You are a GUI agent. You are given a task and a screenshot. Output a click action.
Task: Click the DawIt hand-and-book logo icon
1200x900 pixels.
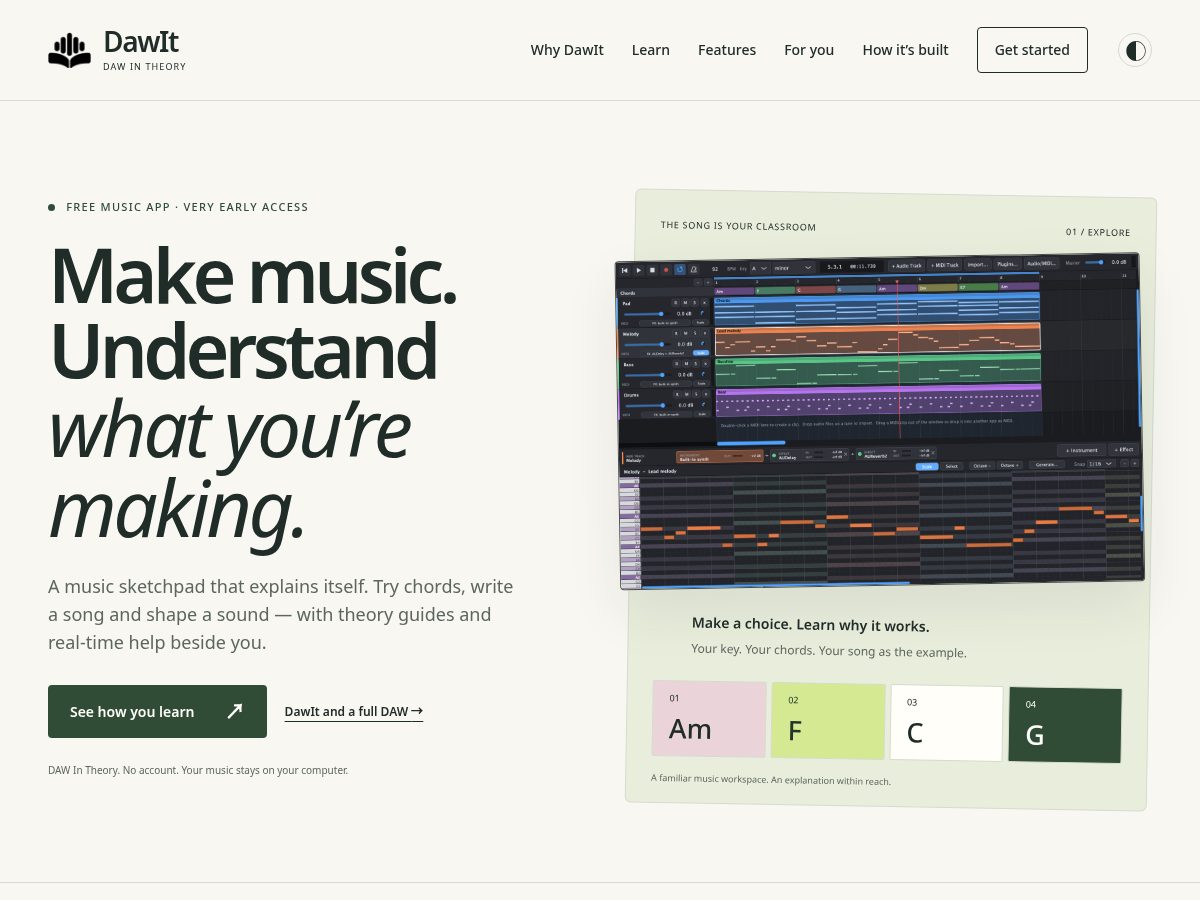click(69, 51)
